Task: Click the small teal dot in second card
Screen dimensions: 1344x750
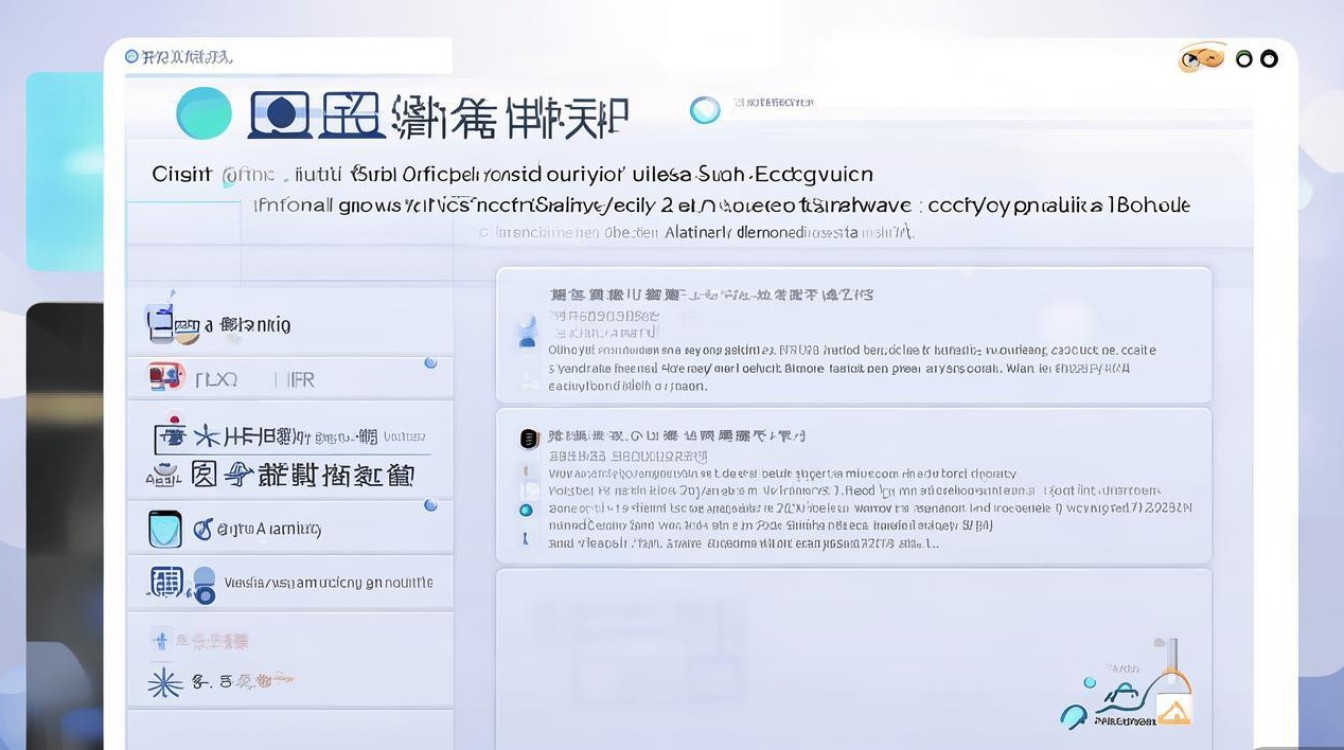Action: [526, 510]
